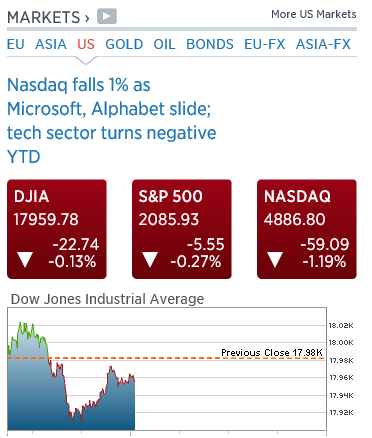Viewport: 372px width, 438px height.
Task: Open the ASIA-FX tab
Action: click(x=323, y=44)
